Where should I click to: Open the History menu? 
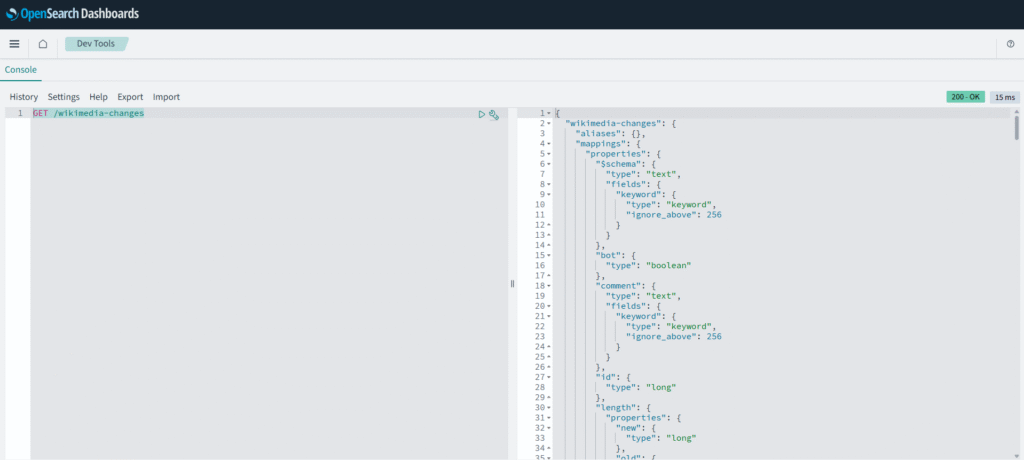[x=24, y=97]
